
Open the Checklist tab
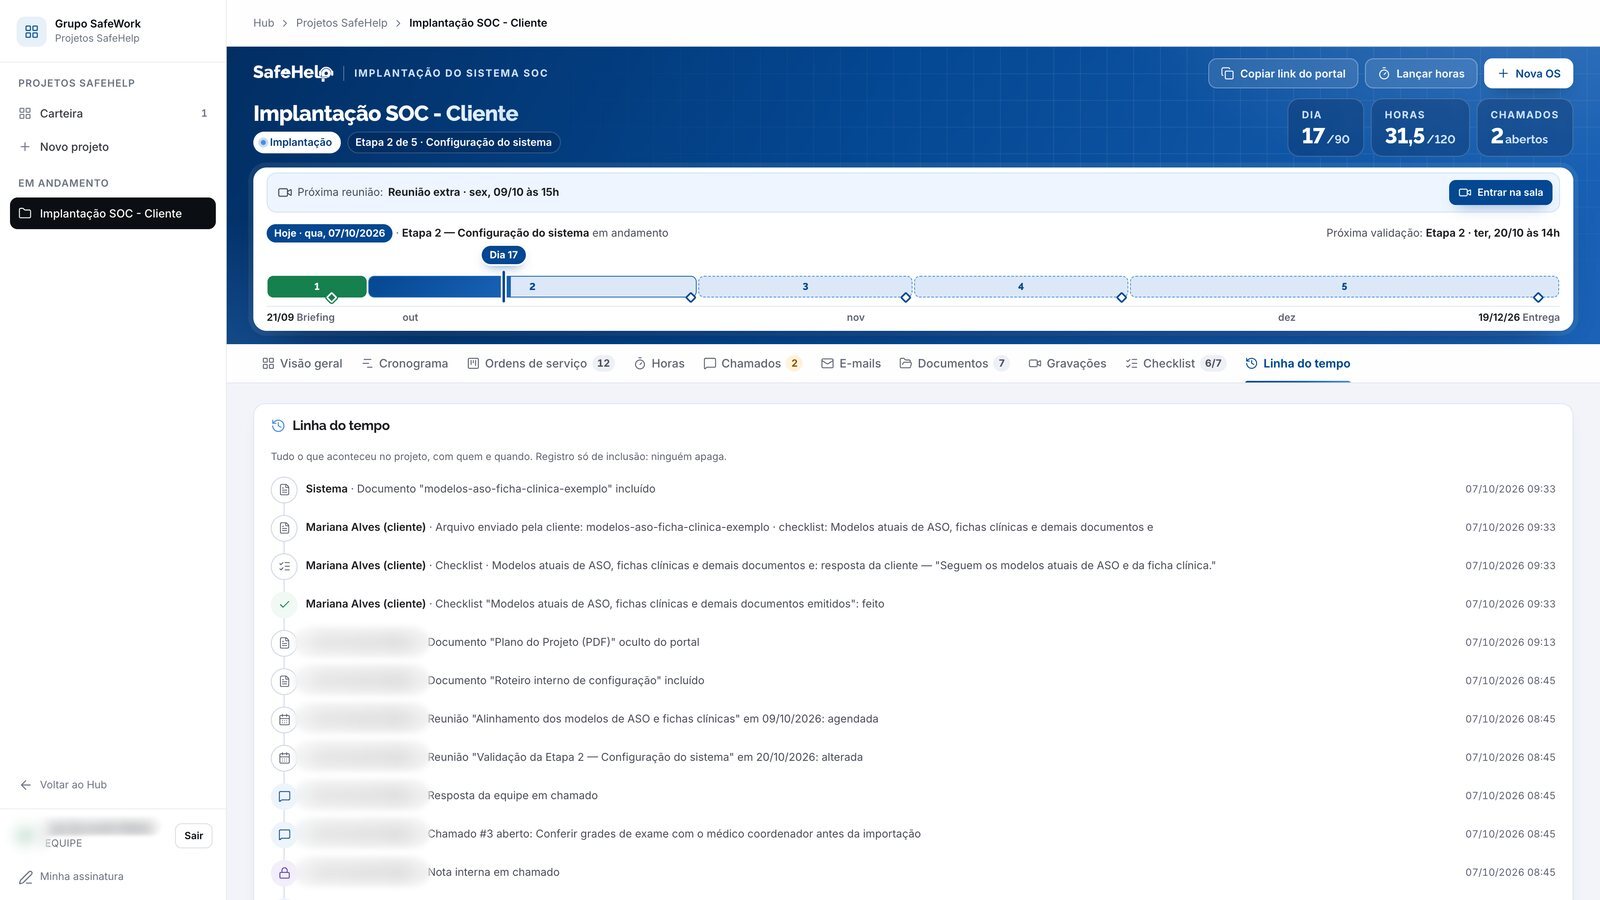pos(1175,363)
